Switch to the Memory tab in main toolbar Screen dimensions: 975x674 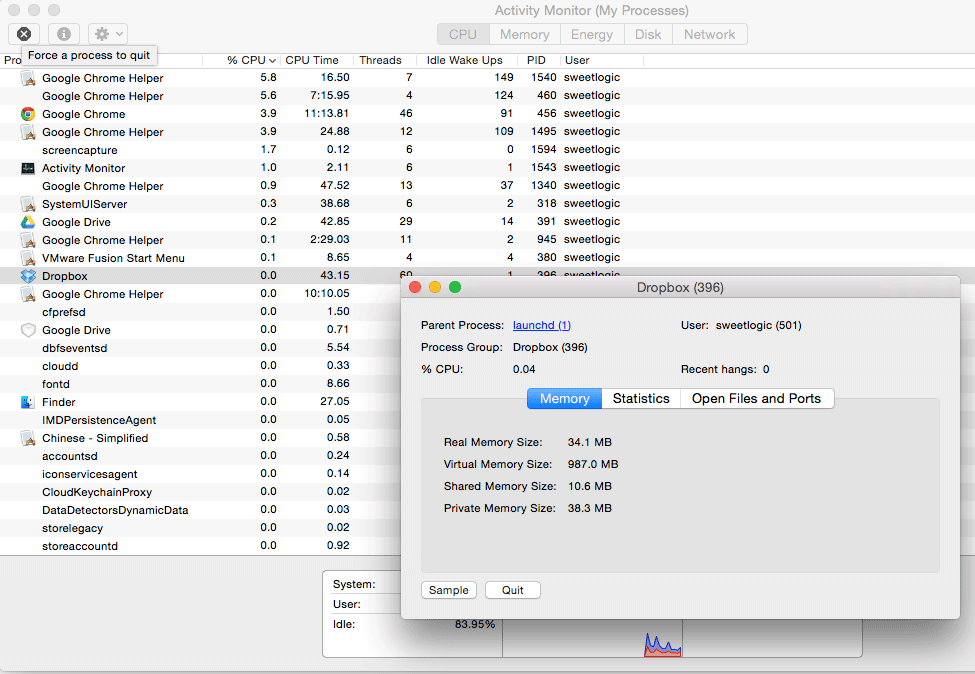tap(525, 34)
